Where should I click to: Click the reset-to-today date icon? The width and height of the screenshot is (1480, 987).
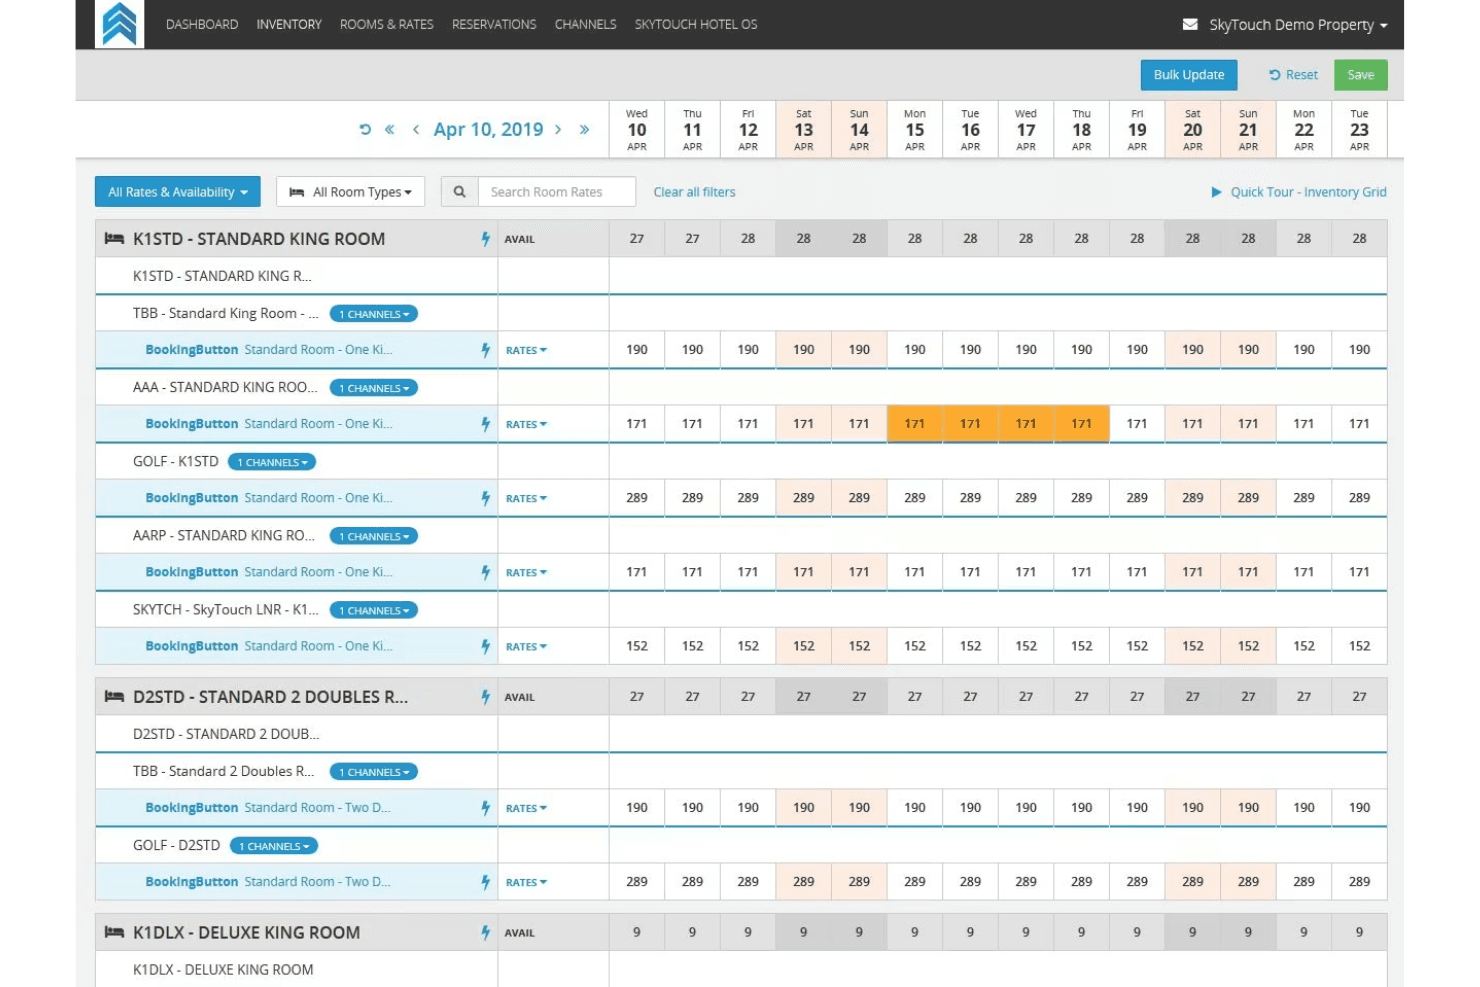[x=365, y=129]
